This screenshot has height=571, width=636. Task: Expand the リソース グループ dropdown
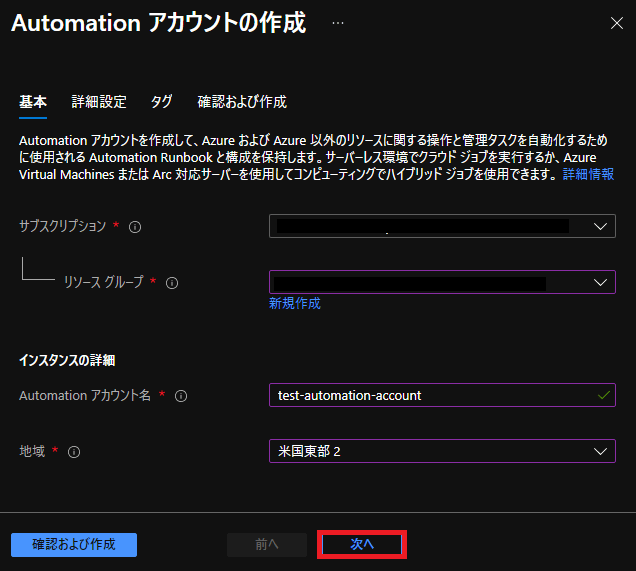click(x=442, y=282)
